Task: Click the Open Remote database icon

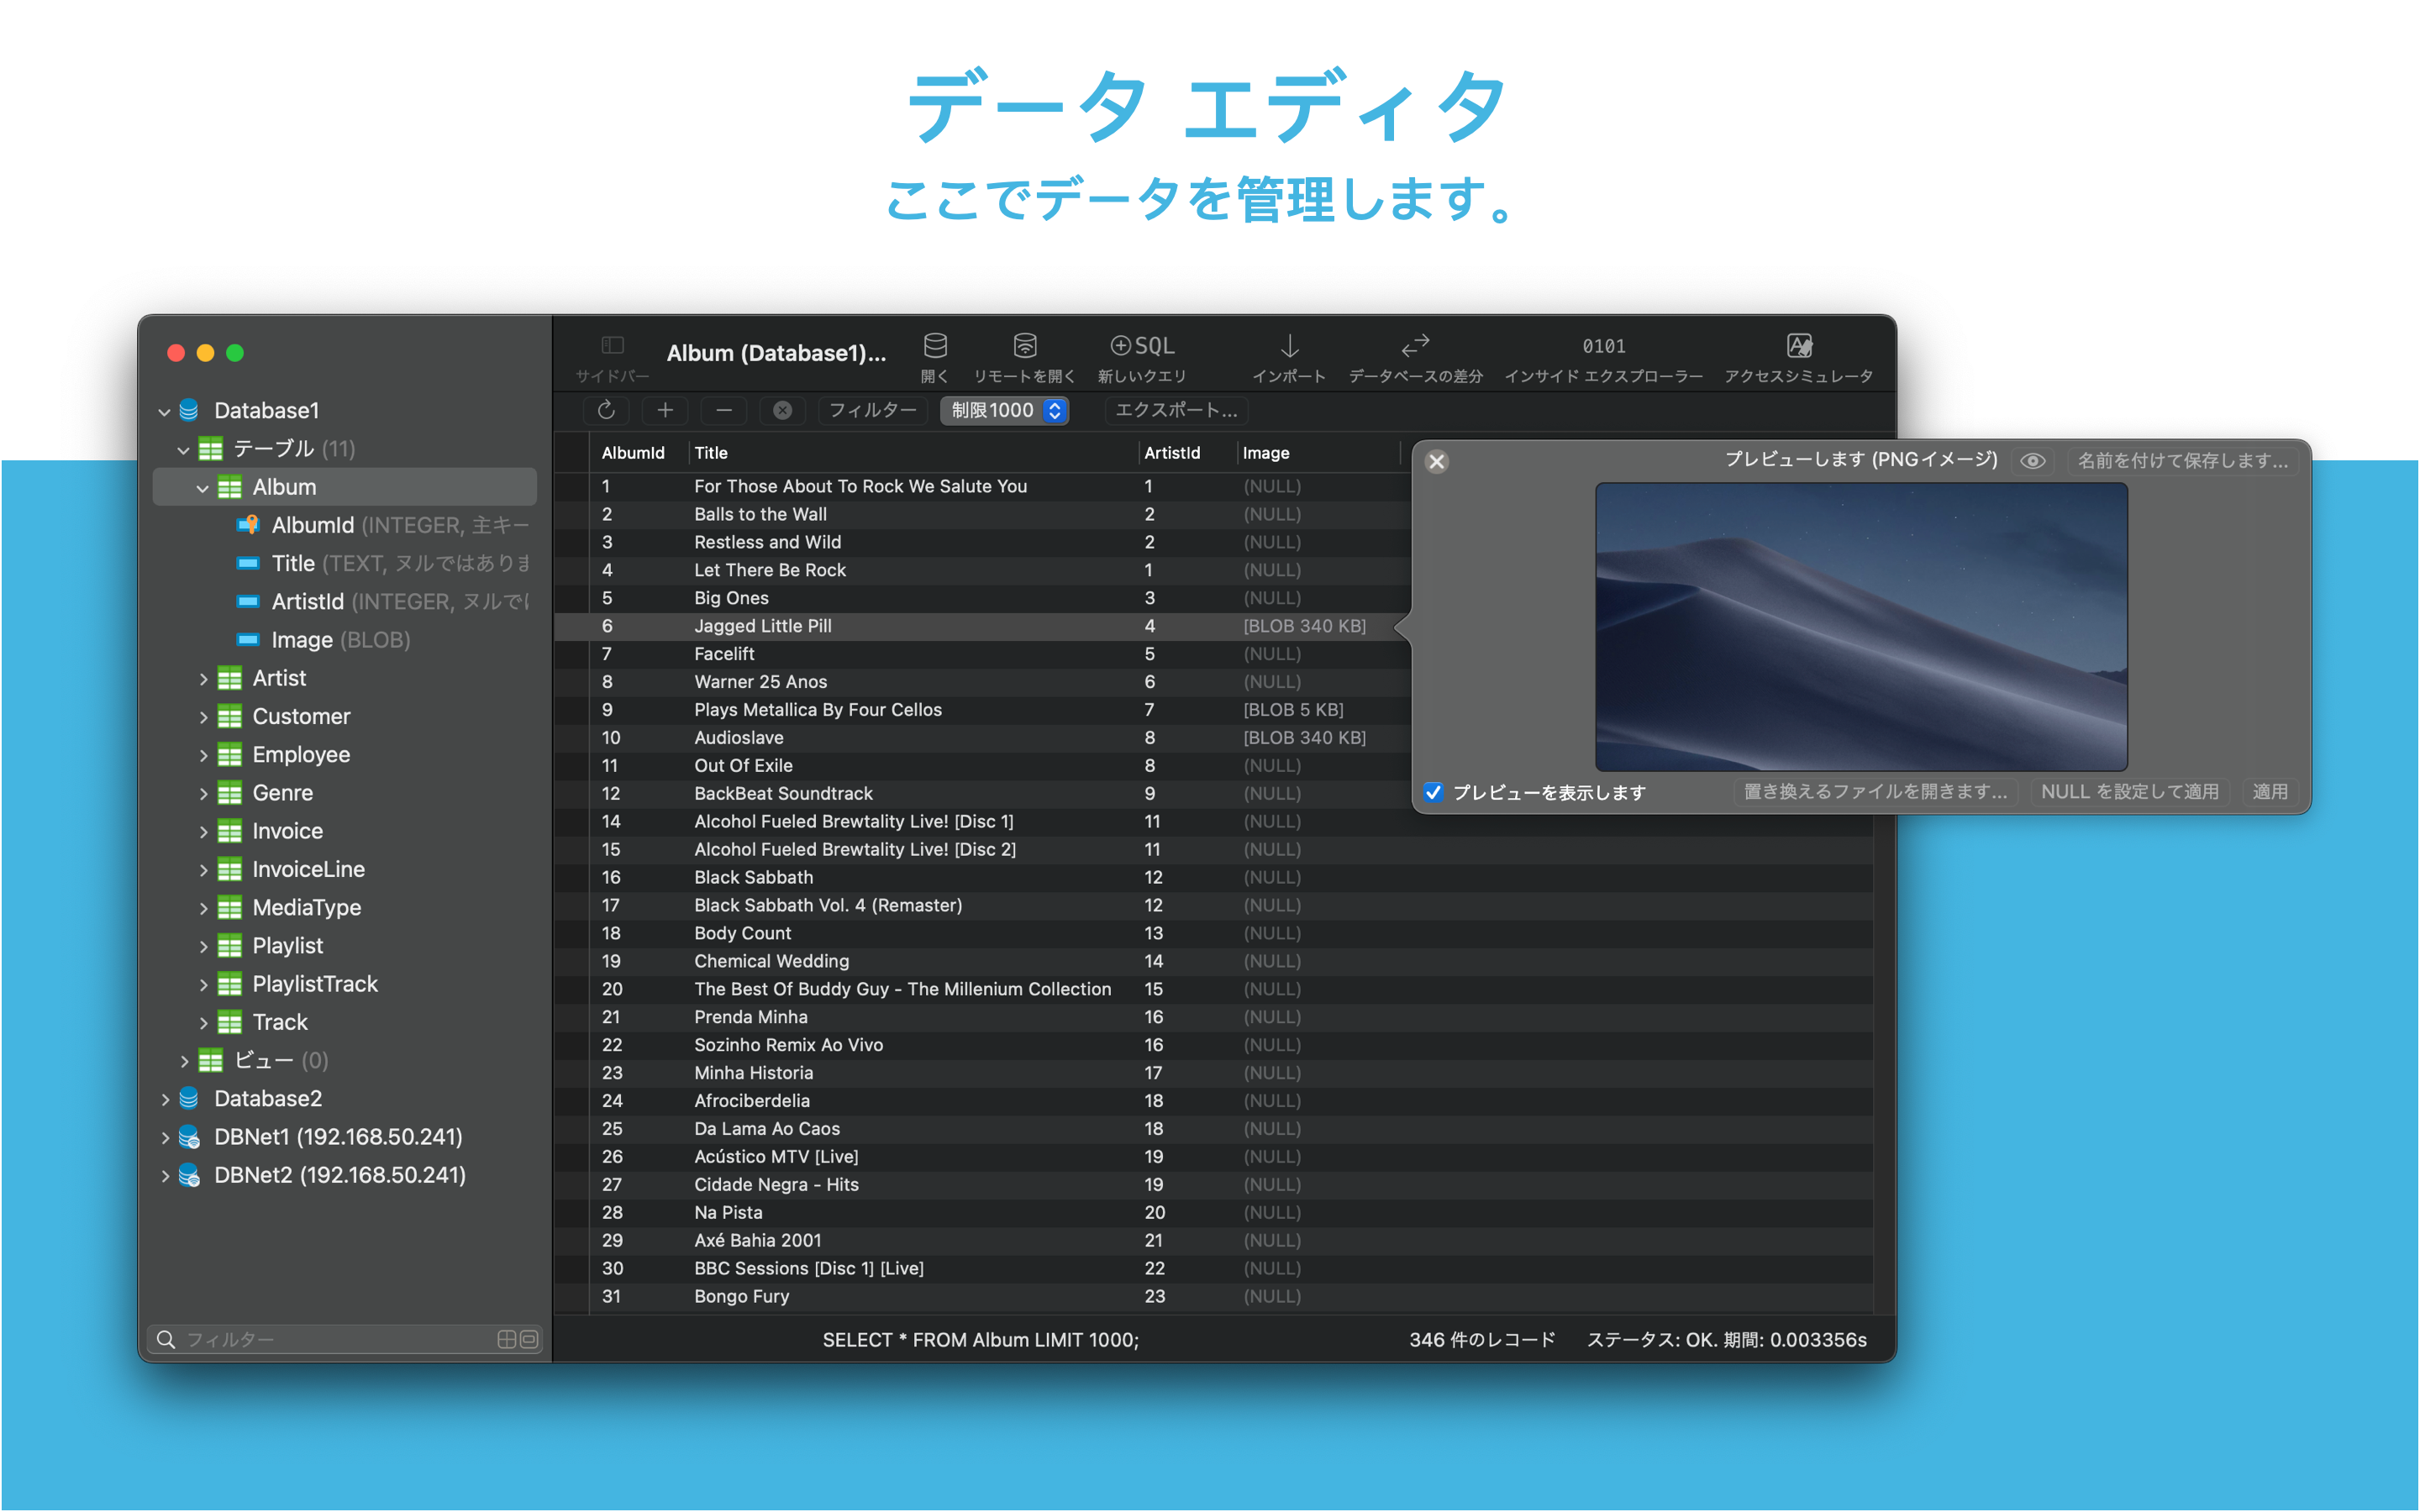Action: [1024, 347]
